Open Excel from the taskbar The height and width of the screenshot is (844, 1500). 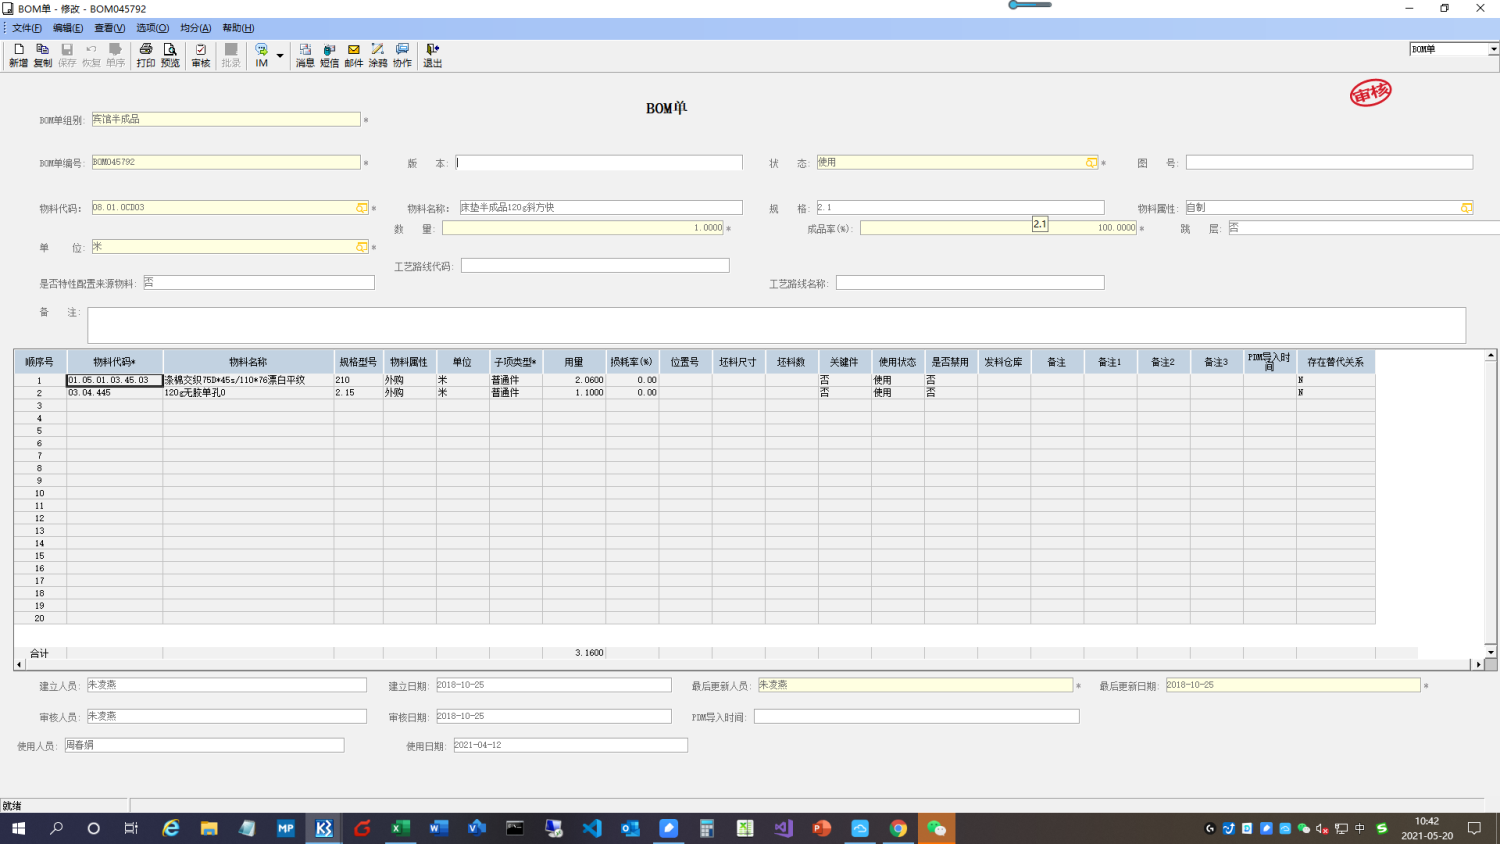coord(400,828)
